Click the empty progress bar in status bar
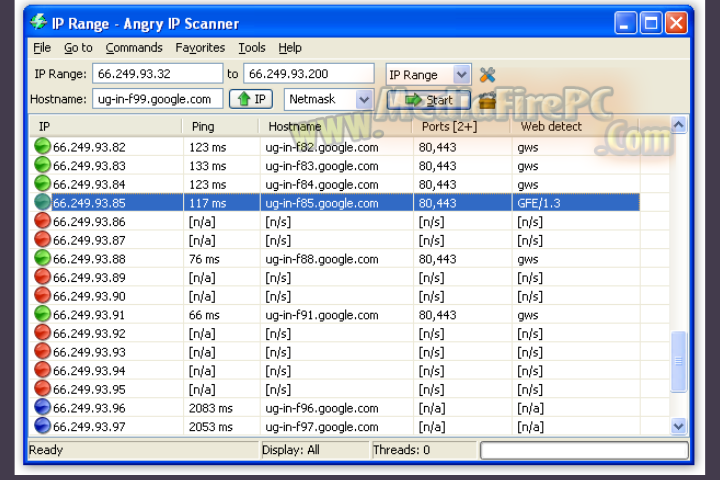 coord(584,450)
